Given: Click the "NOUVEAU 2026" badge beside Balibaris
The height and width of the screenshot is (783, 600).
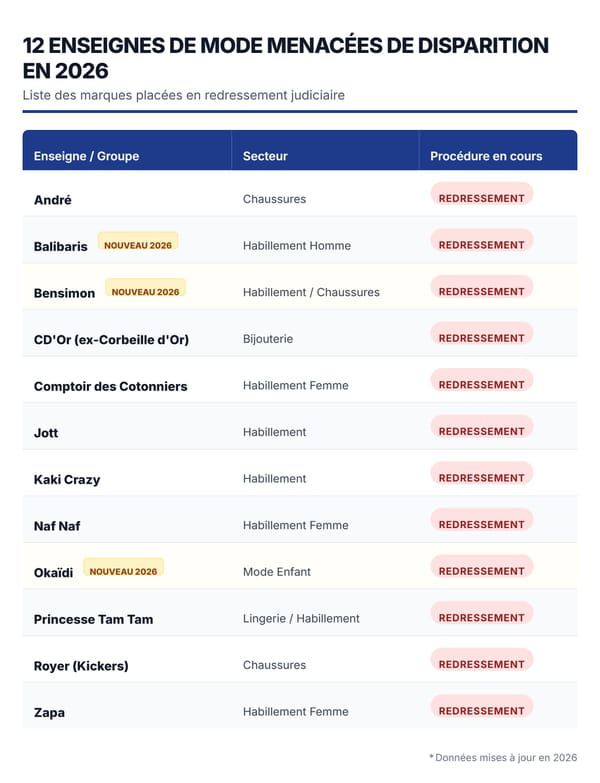Looking at the screenshot, I should point(138,245).
